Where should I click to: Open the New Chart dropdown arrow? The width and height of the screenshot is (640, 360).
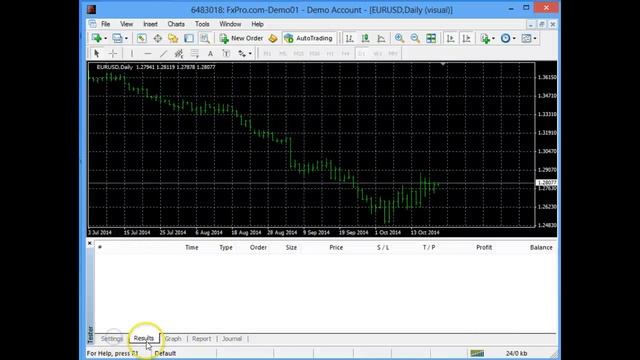click(x=105, y=38)
